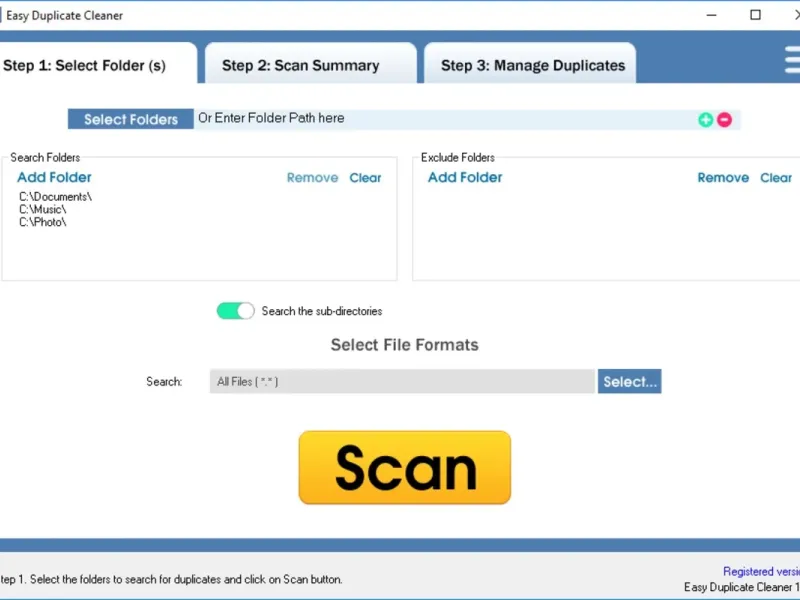
Task: Select the C:\Documents\ folder entry
Action: coord(56,197)
